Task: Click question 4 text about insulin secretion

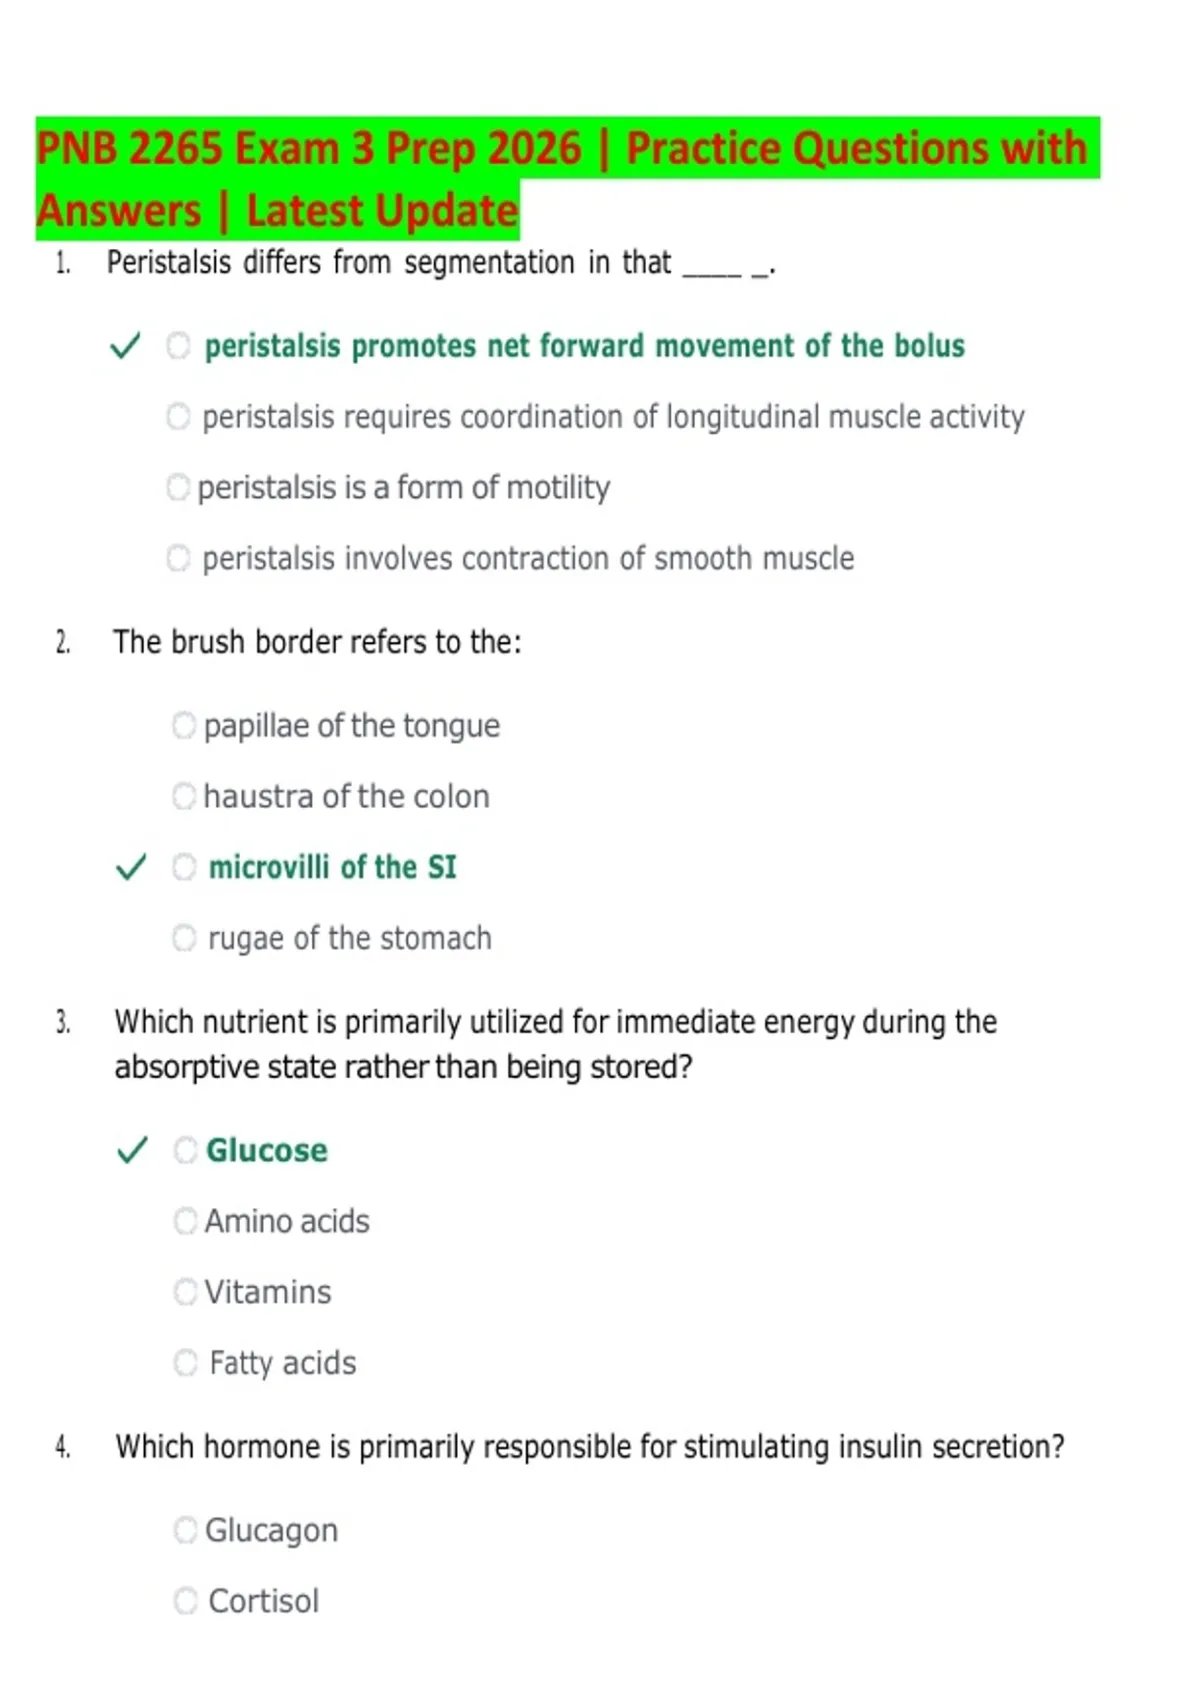Action: click(x=590, y=1447)
